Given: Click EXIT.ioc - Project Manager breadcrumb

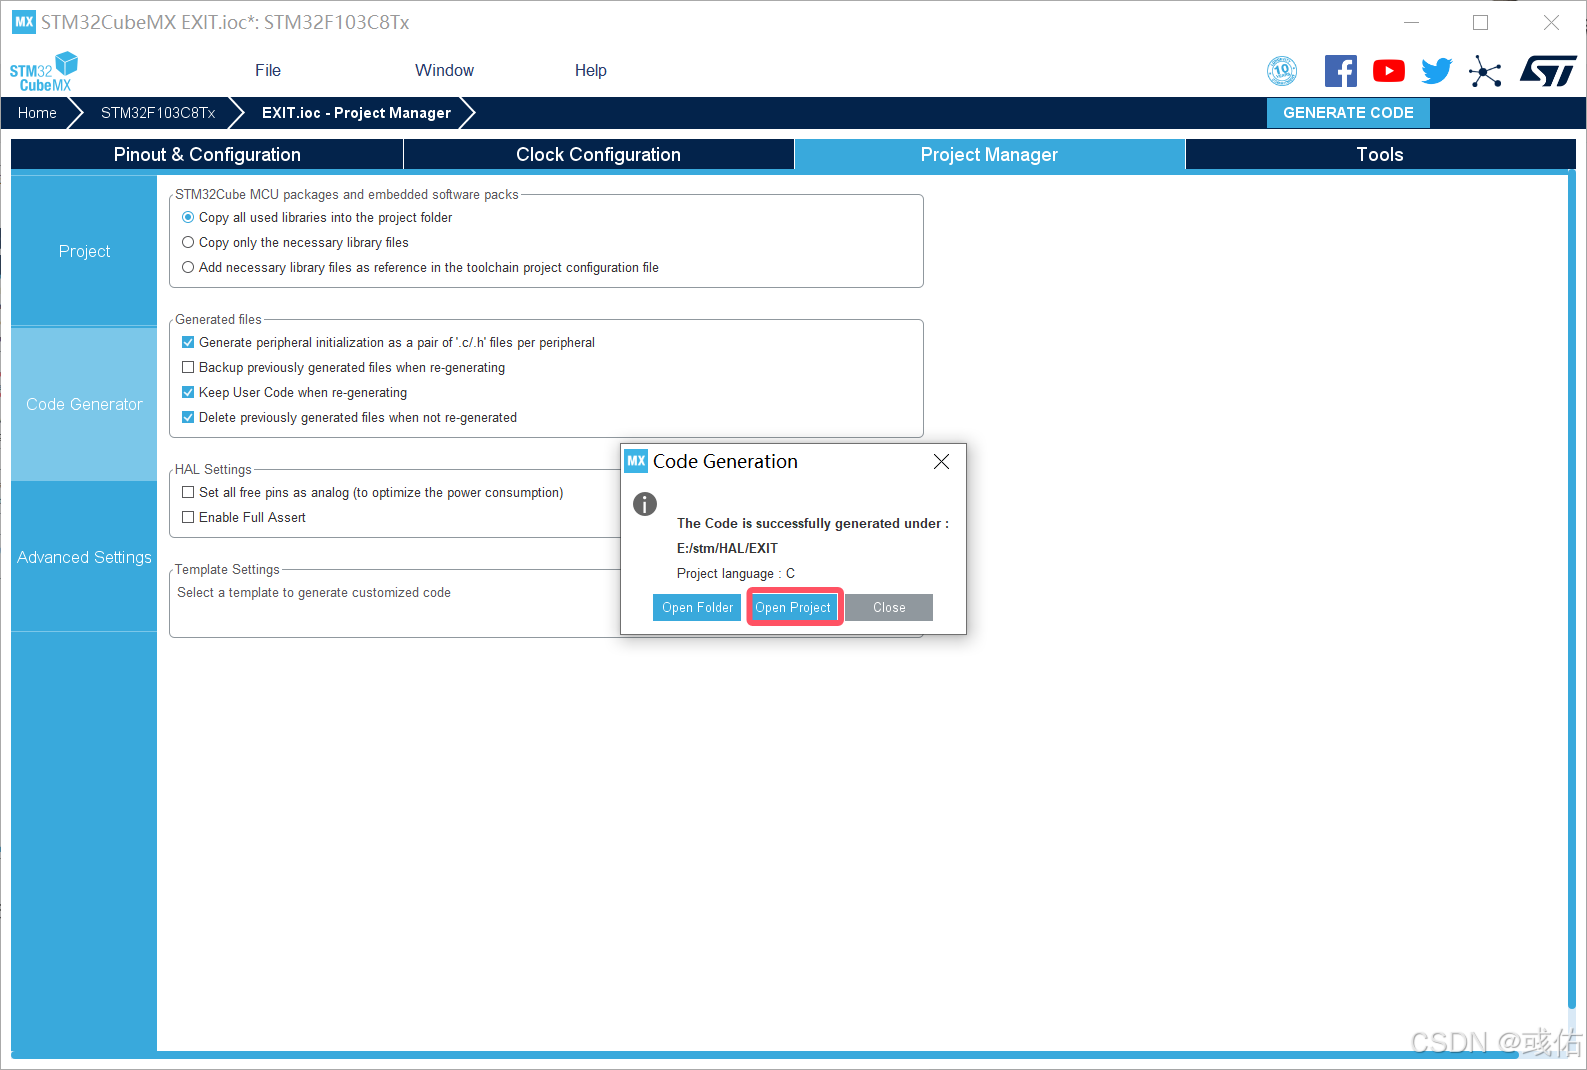Looking at the screenshot, I should pyautogui.click(x=356, y=113).
